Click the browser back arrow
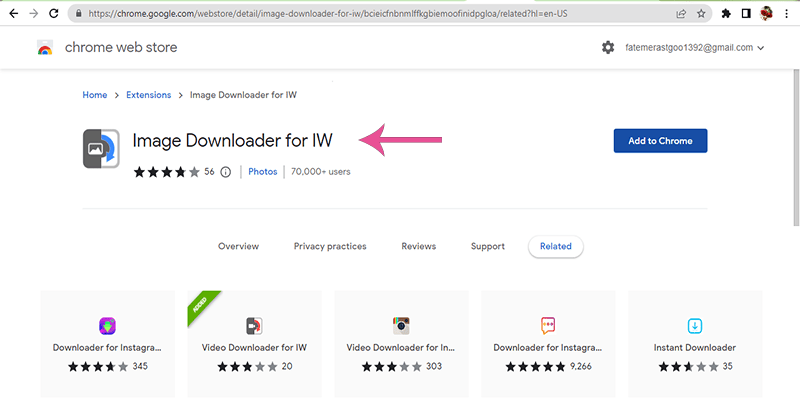 (11, 15)
